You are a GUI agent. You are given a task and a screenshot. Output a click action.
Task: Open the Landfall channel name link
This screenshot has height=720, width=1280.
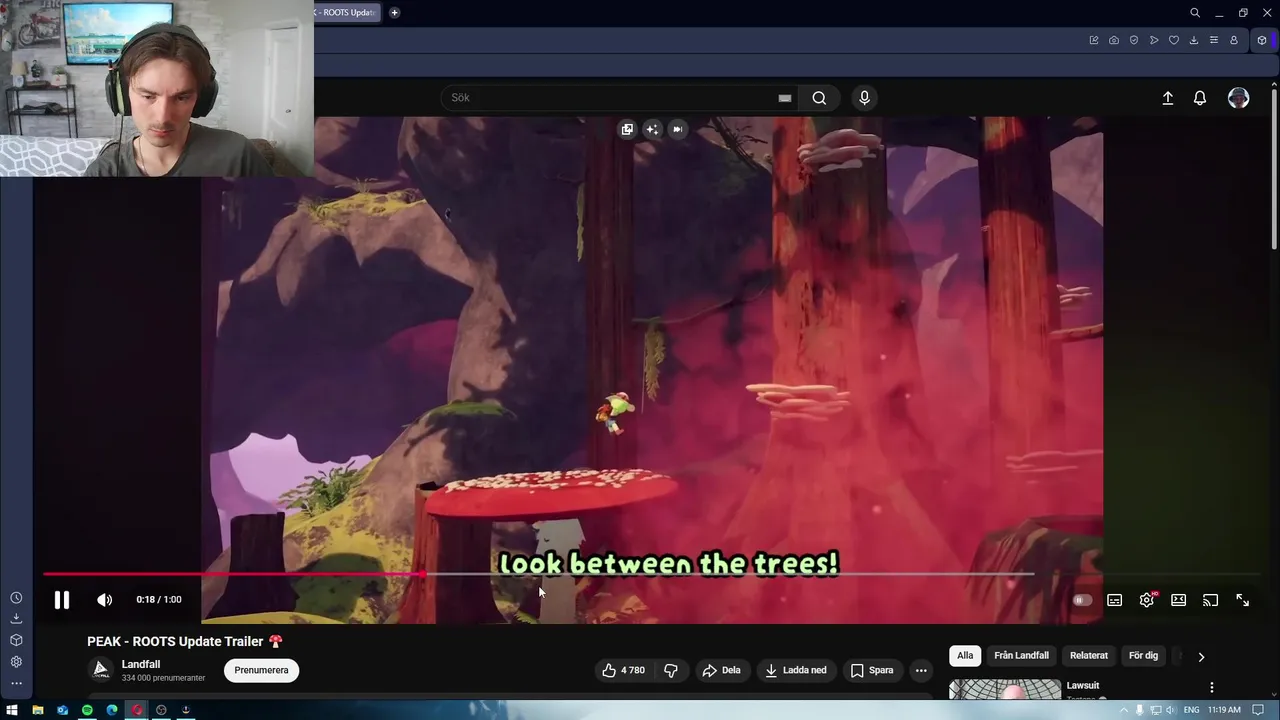pyautogui.click(x=141, y=664)
